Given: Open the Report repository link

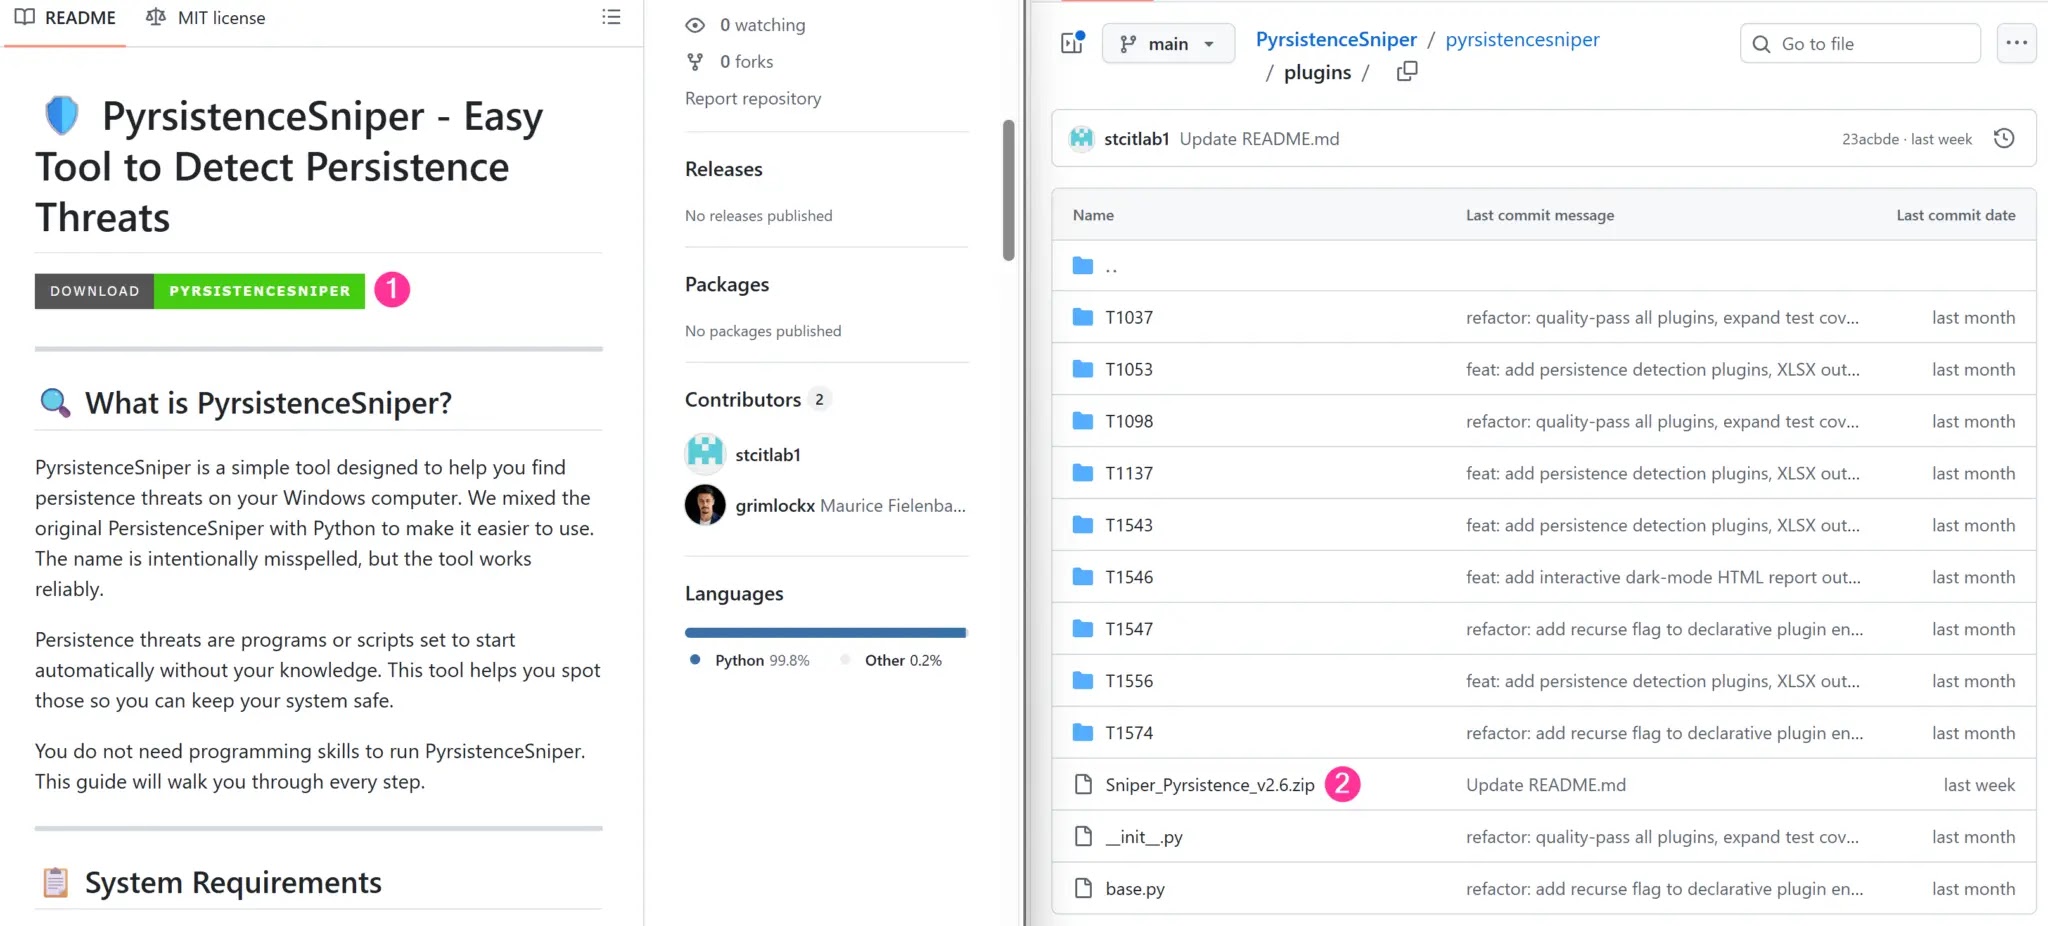Looking at the screenshot, I should click(753, 98).
